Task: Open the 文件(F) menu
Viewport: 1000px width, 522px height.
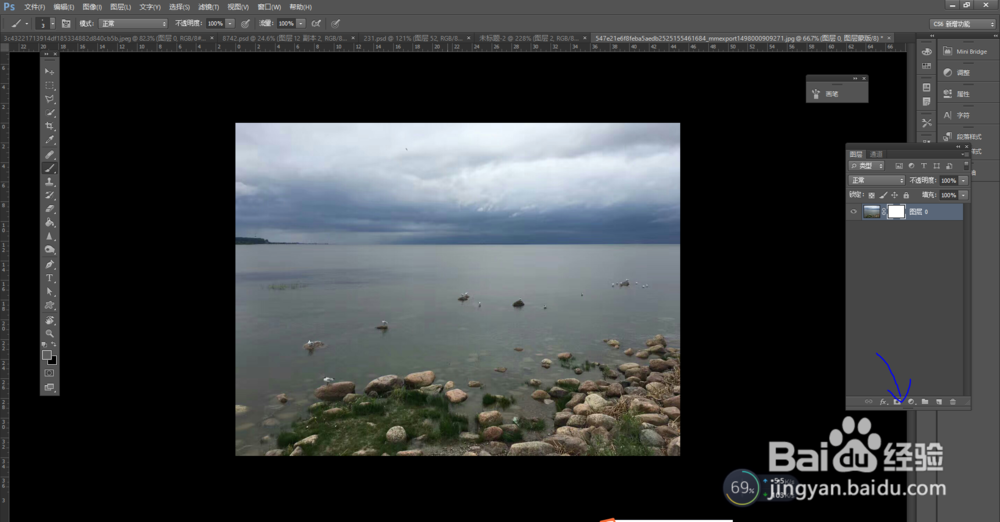Action: [x=34, y=7]
